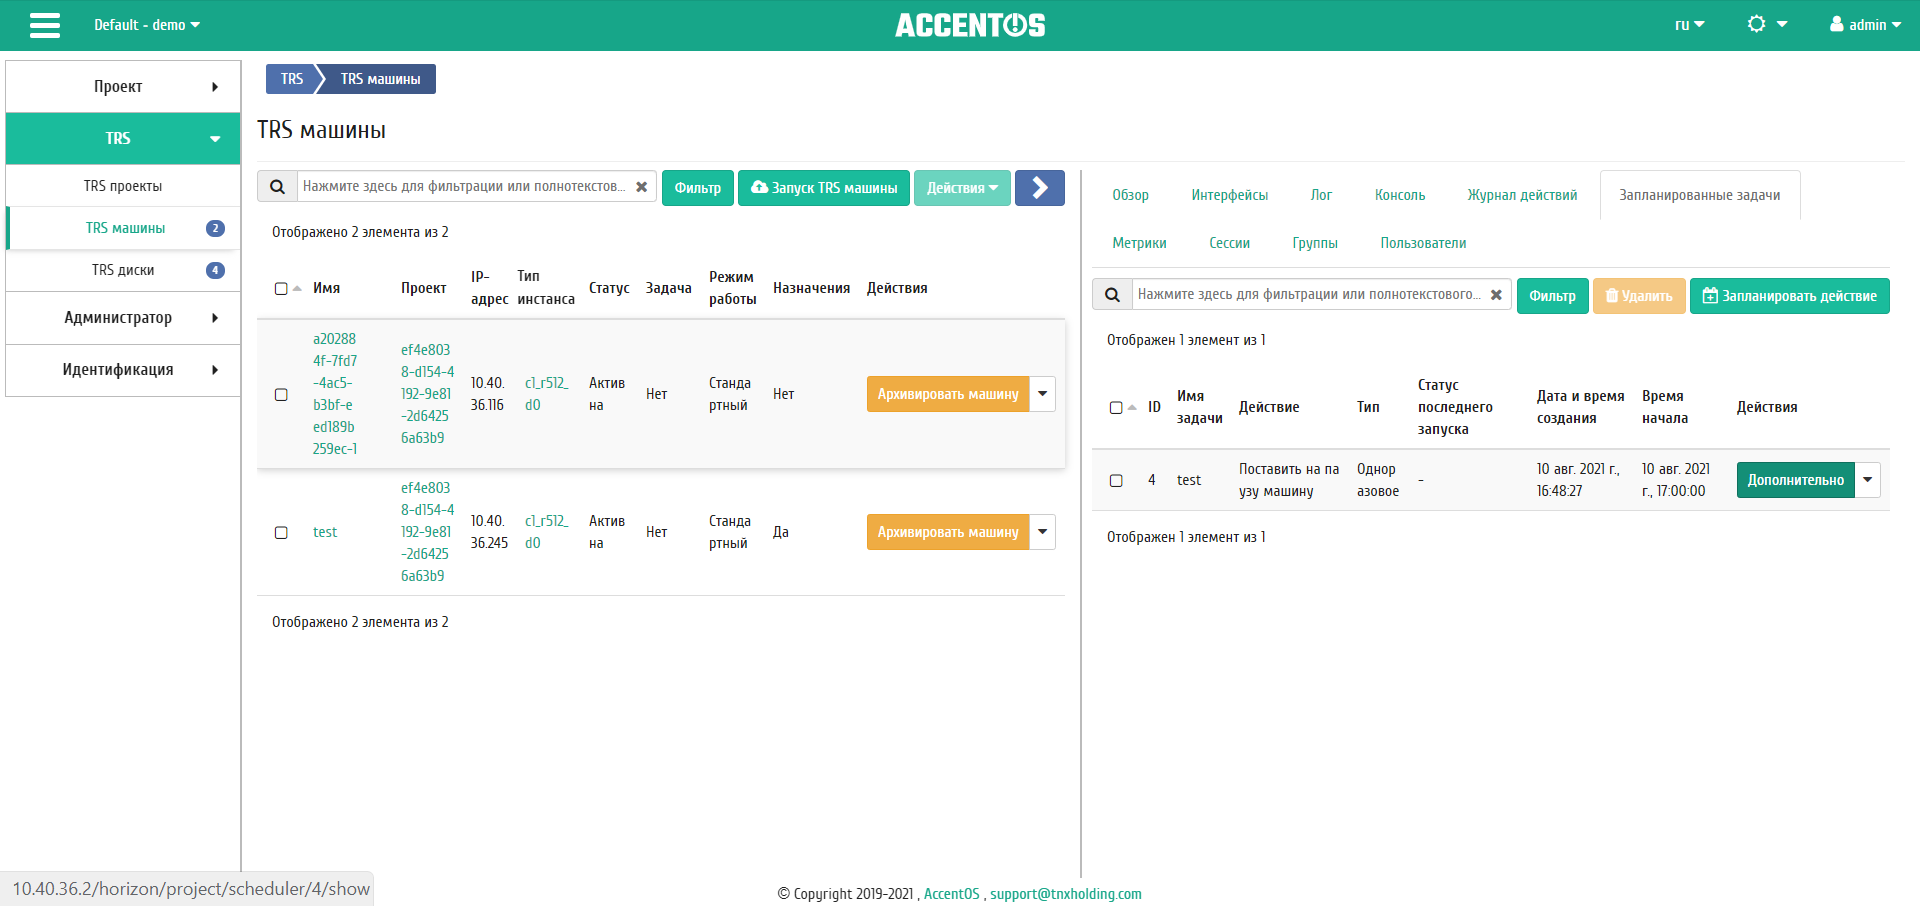Sort machines table by name arrow
The height and width of the screenshot is (906, 1920).
297,288
